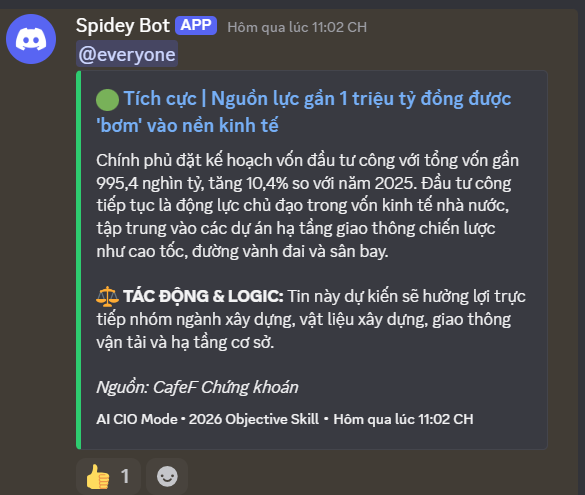
Task: Click the paragraph starting Chính phủ đặt kế hoạch
Action: tap(307, 206)
